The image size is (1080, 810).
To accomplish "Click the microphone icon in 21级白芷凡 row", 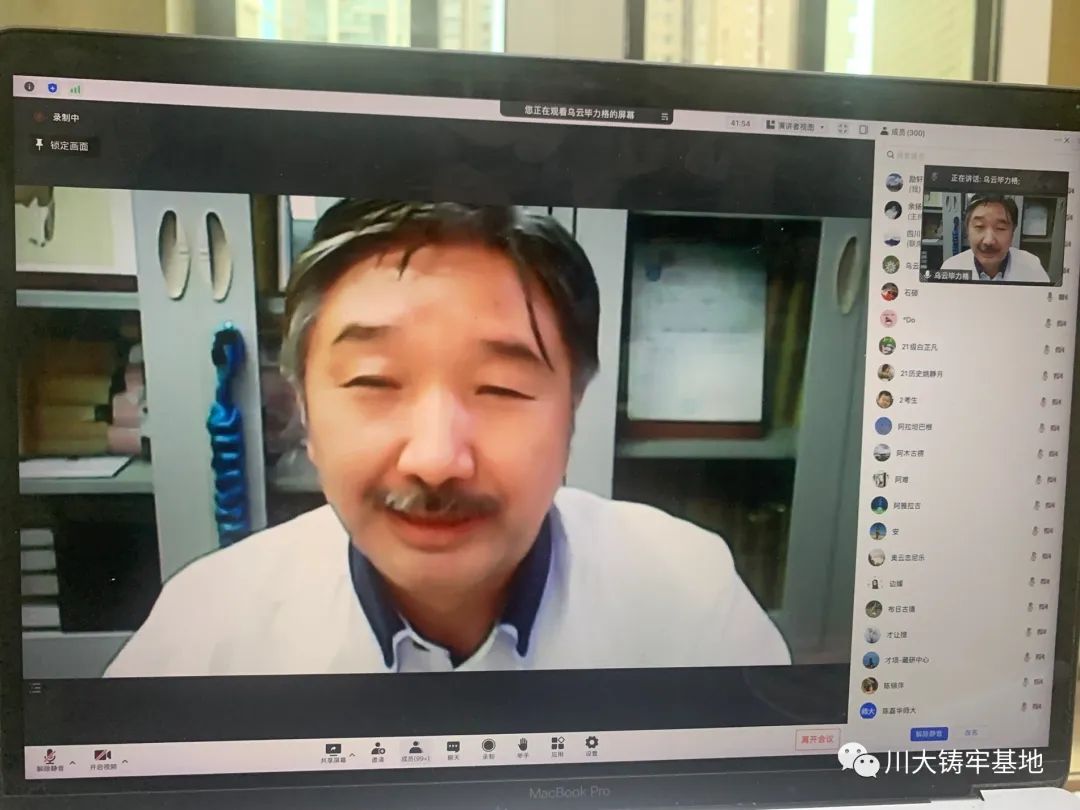I will (1048, 349).
